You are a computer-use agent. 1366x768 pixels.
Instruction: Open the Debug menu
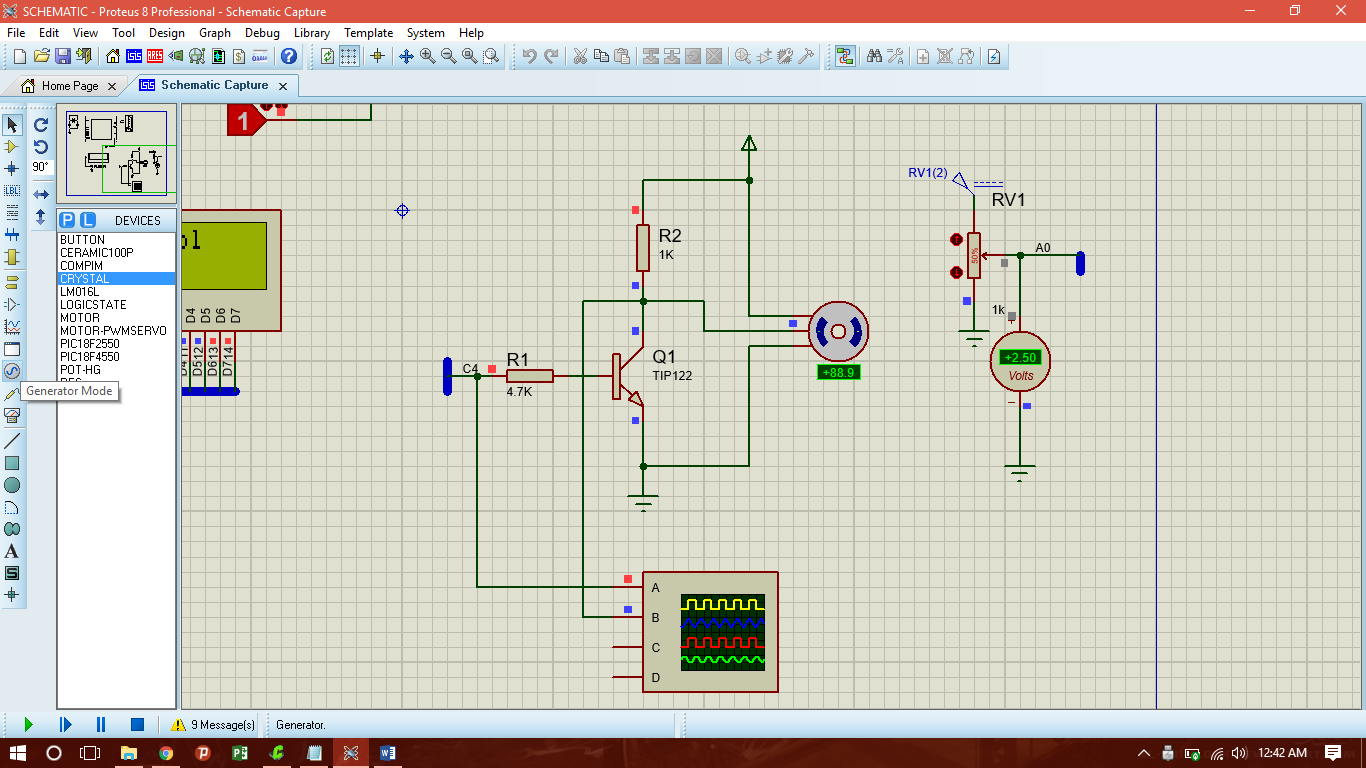262,33
